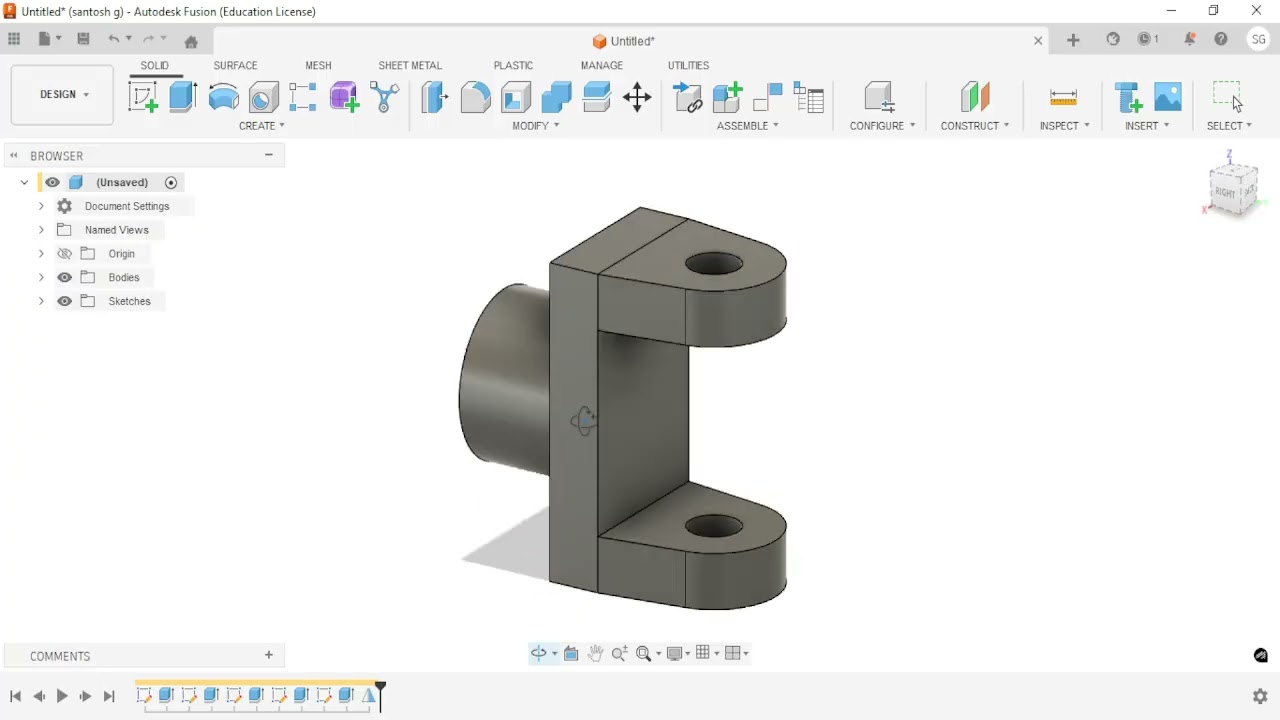Open a new design tab with plus
The width and height of the screenshot is (1280, 720).
(x=1073, y=40)
